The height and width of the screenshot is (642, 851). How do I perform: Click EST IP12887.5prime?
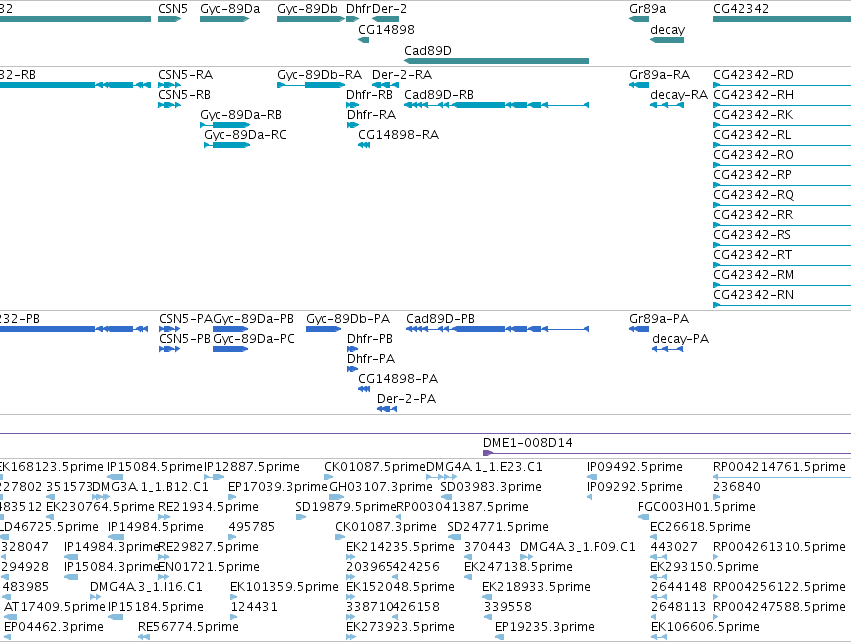[252, 467]
